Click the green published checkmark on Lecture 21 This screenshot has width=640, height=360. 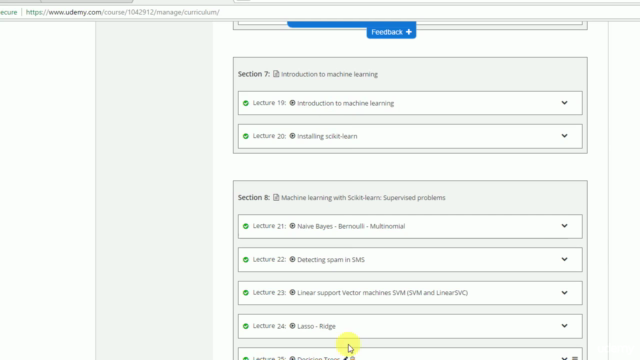246,226
